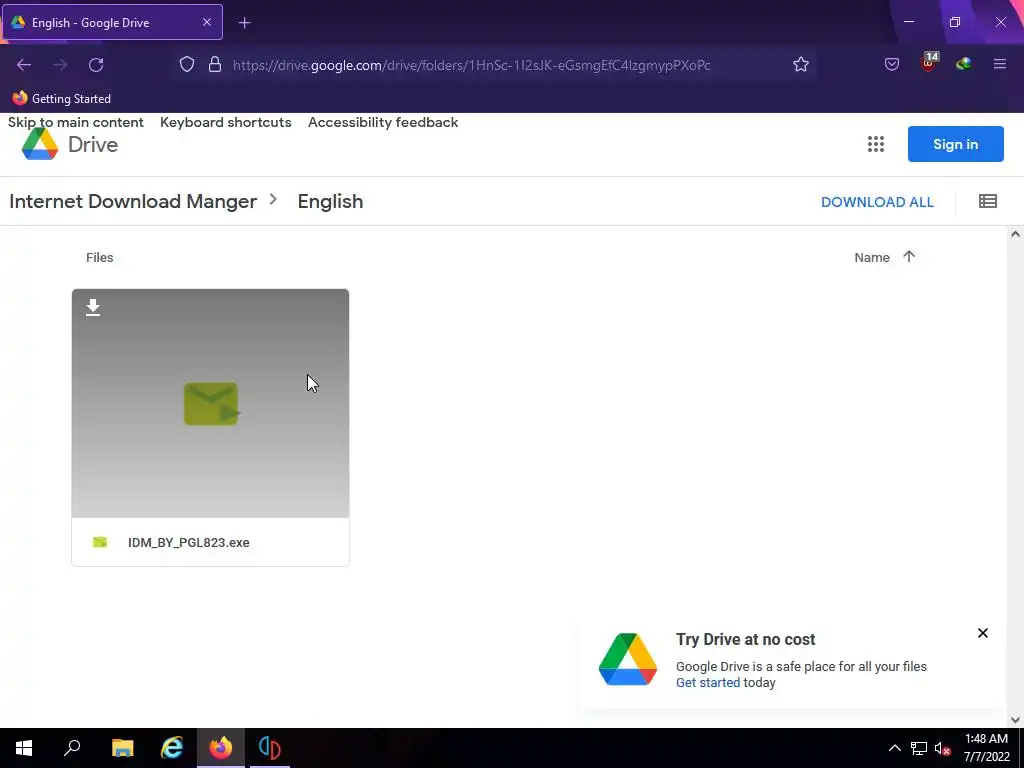Reload the current page

(96, 65)
